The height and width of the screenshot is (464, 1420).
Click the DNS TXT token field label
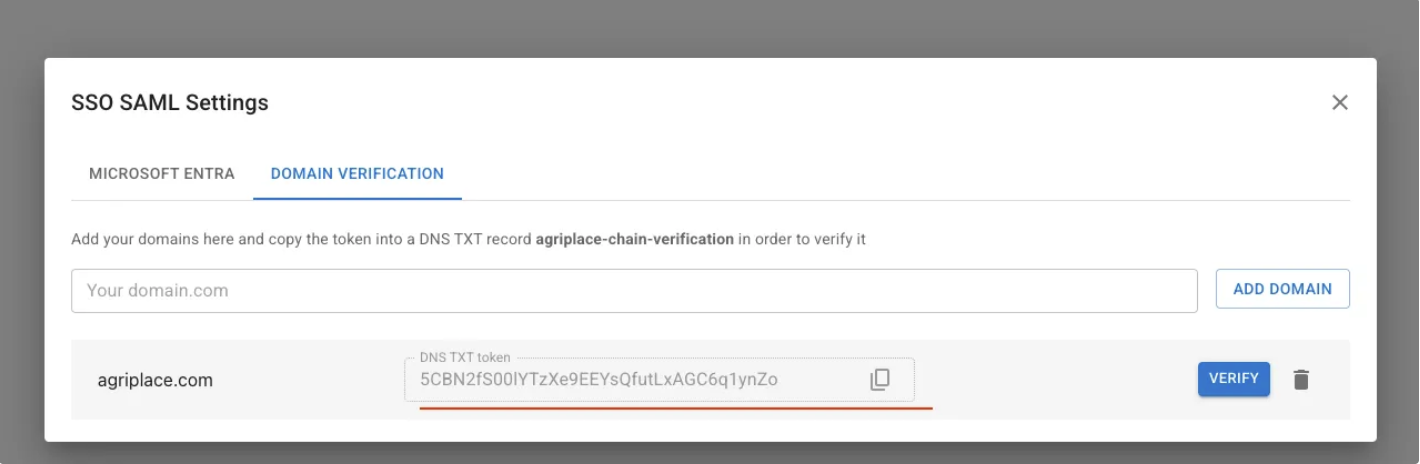coord(465,357)
